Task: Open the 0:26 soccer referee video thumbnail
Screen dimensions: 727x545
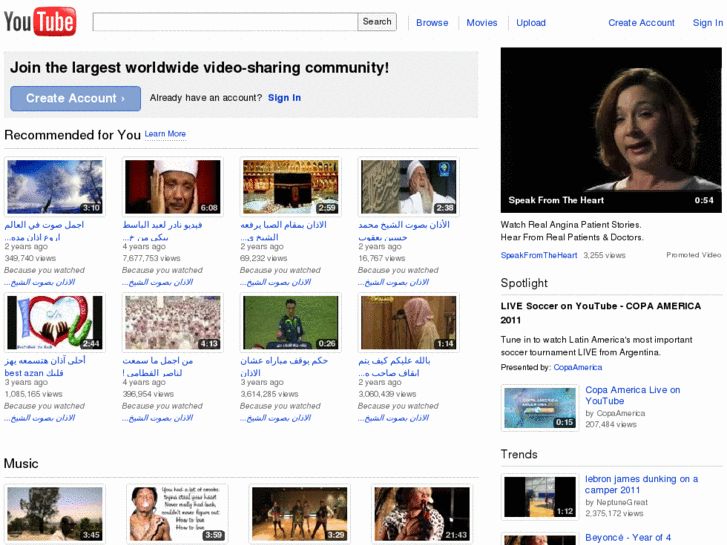Action: coord(291,323)
